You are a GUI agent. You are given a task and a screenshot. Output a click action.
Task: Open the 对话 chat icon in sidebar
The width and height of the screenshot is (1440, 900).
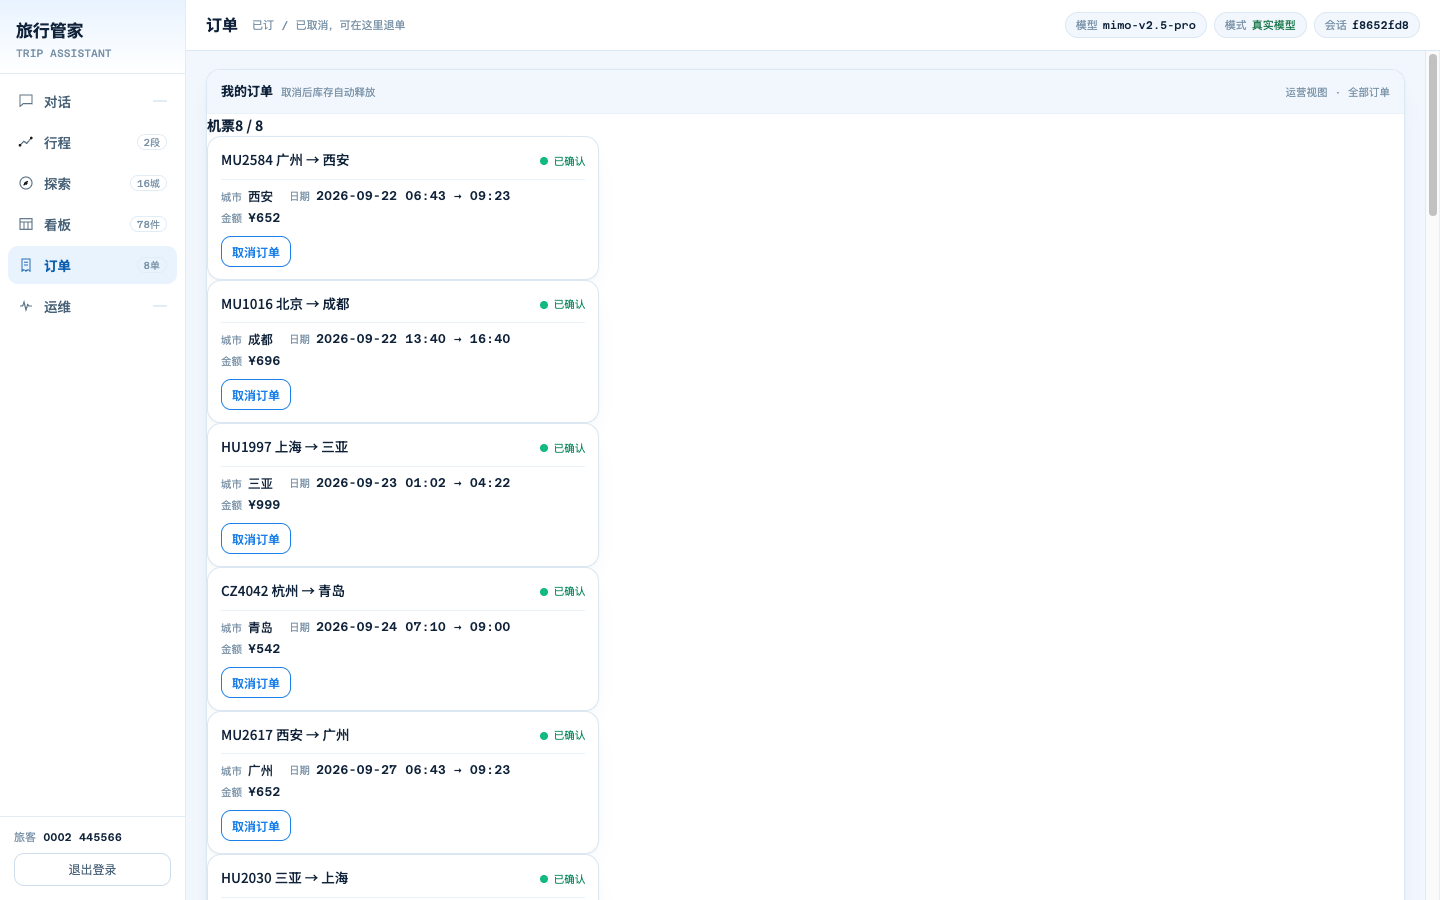point(26,101)
